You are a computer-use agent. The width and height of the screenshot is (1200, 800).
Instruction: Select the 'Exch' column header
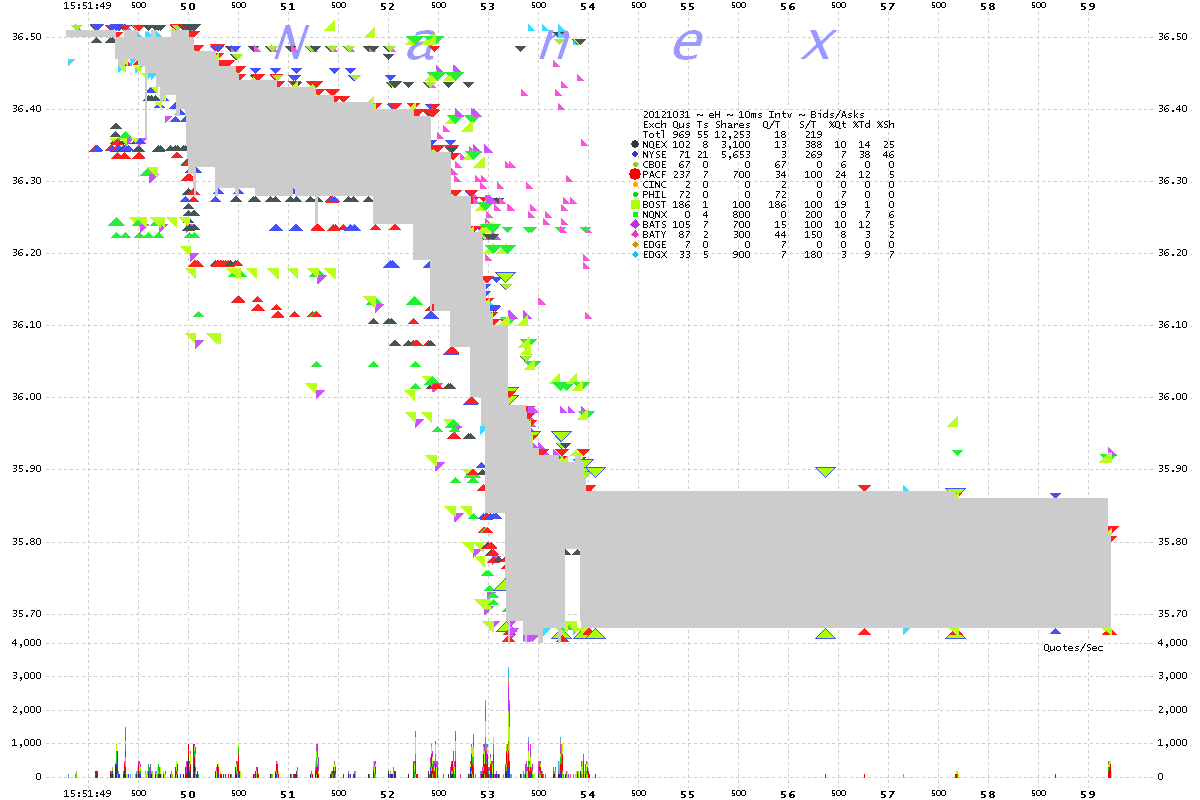(x=654, y=125)
